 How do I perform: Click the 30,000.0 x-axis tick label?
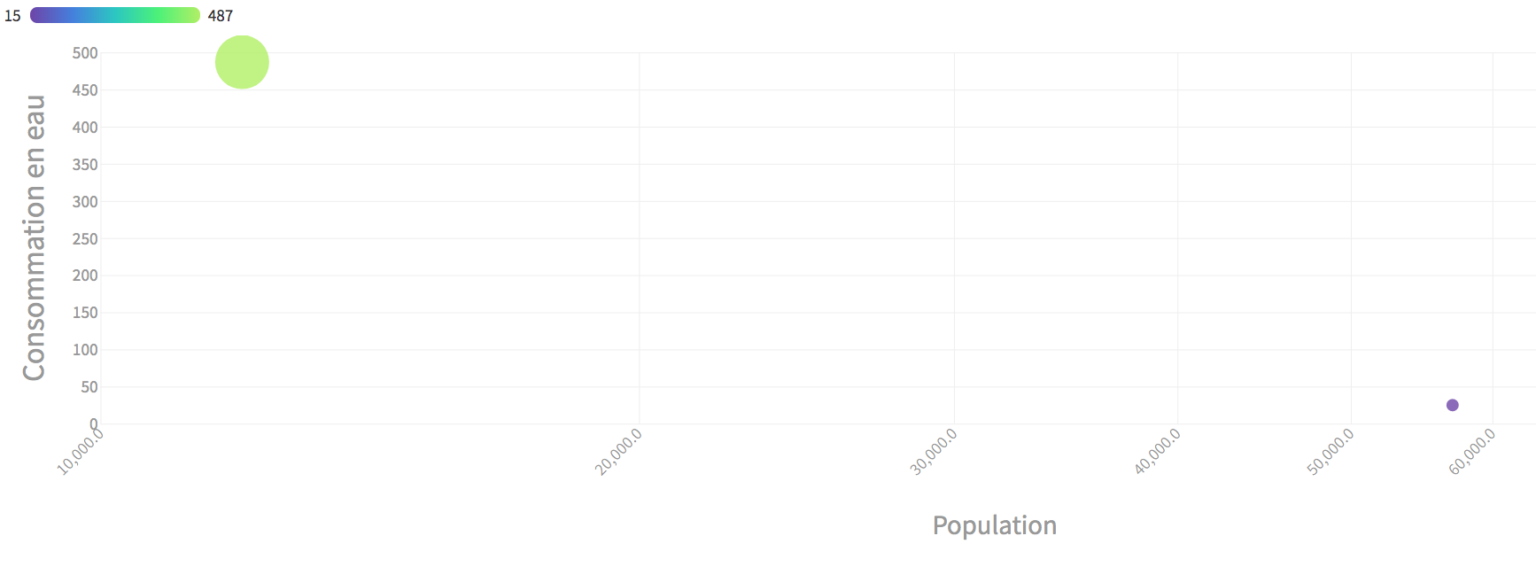click(x=934, y=451)
